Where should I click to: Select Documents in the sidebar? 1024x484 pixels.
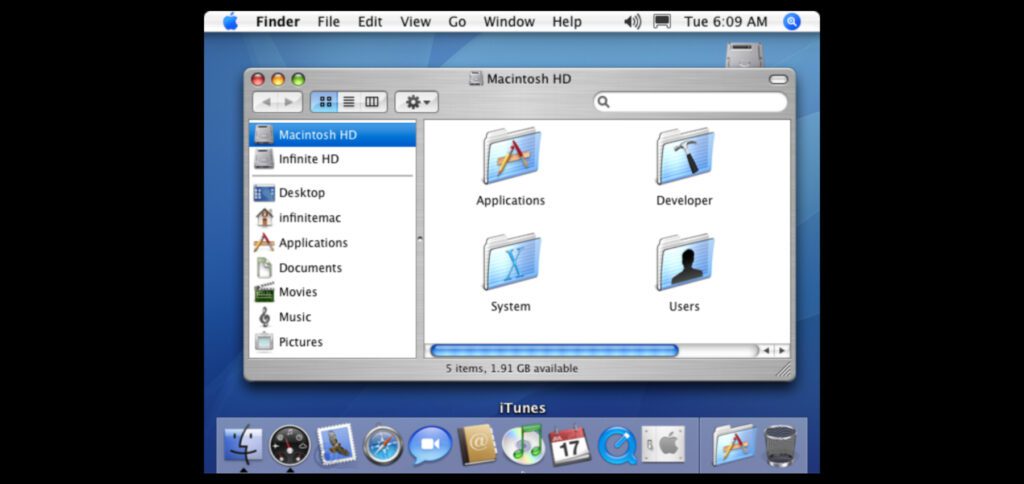tap(310, 268)
